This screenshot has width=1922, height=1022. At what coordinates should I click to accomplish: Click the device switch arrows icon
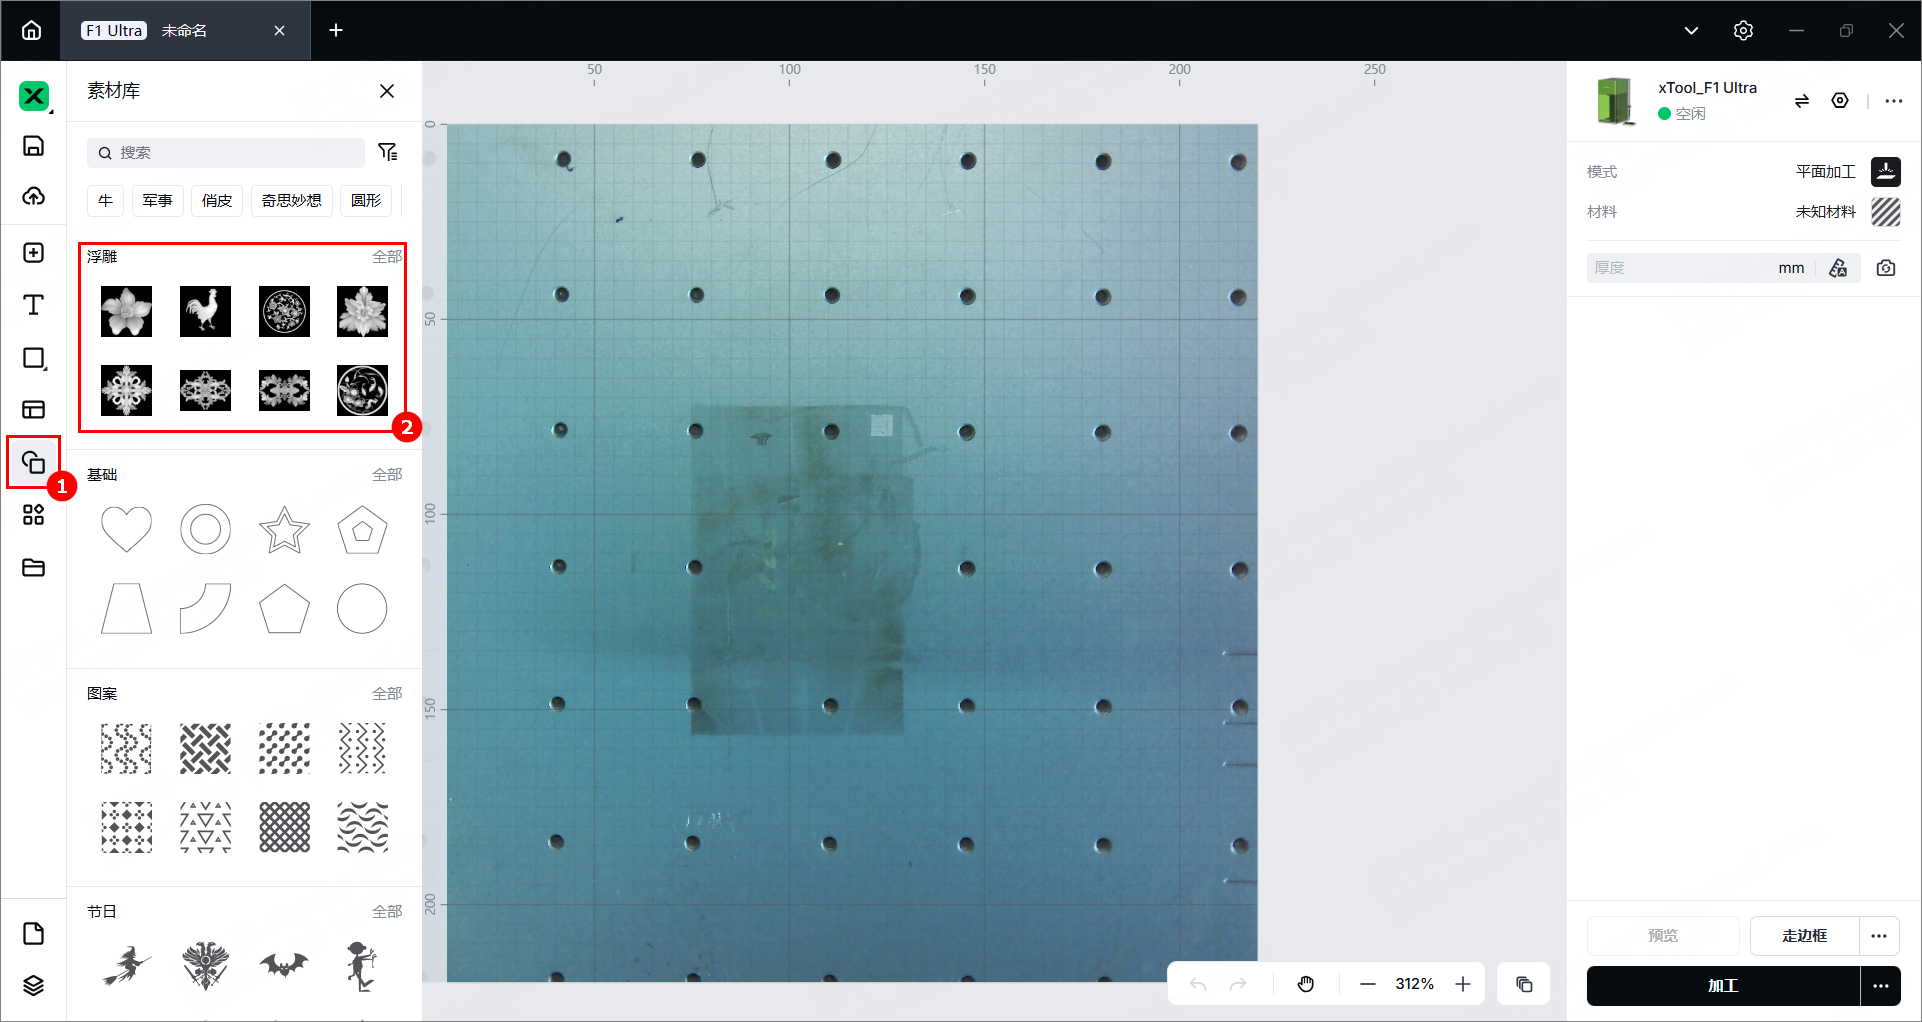[1802, 101]
